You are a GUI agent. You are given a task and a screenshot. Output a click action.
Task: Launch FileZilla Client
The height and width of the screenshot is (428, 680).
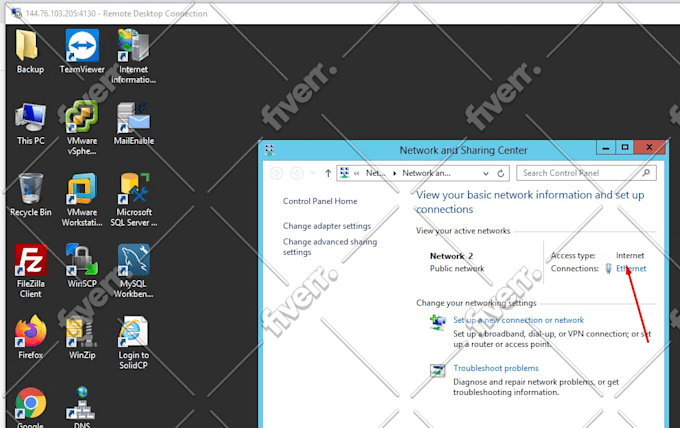tap(30, 271)
